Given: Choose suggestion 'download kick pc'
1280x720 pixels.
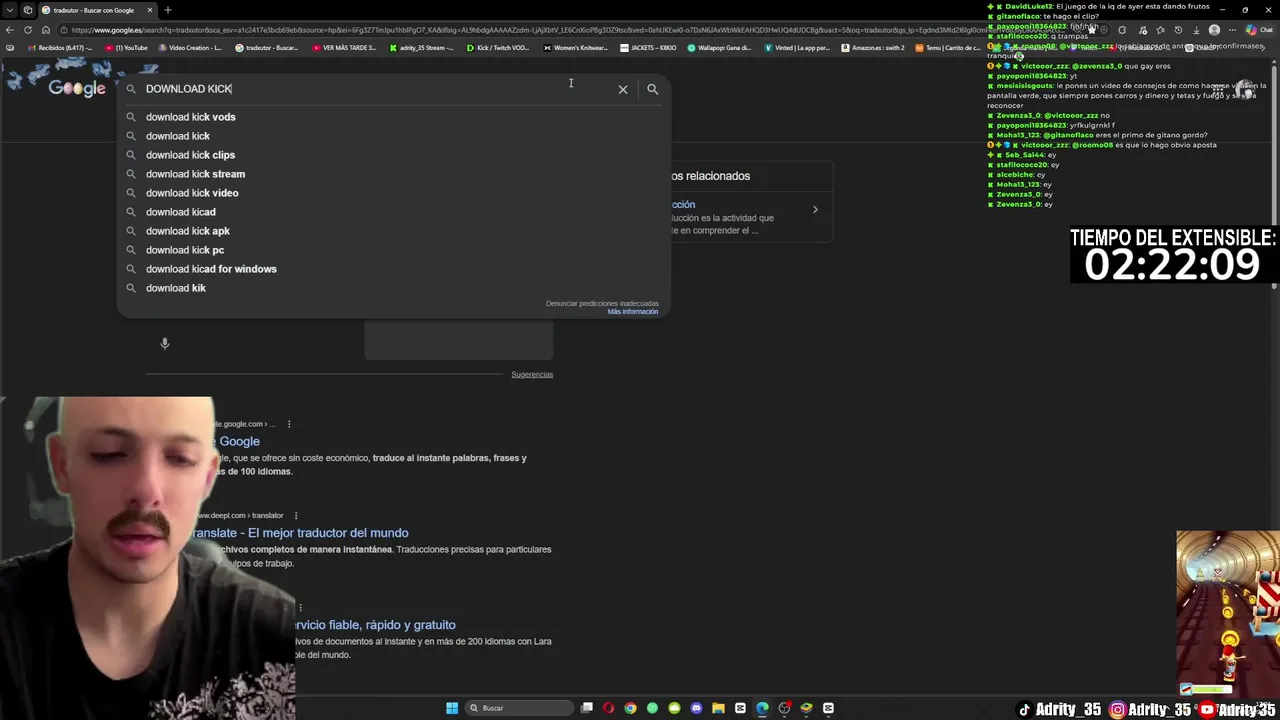Looking at the screenshot, I should coord(393,250).
